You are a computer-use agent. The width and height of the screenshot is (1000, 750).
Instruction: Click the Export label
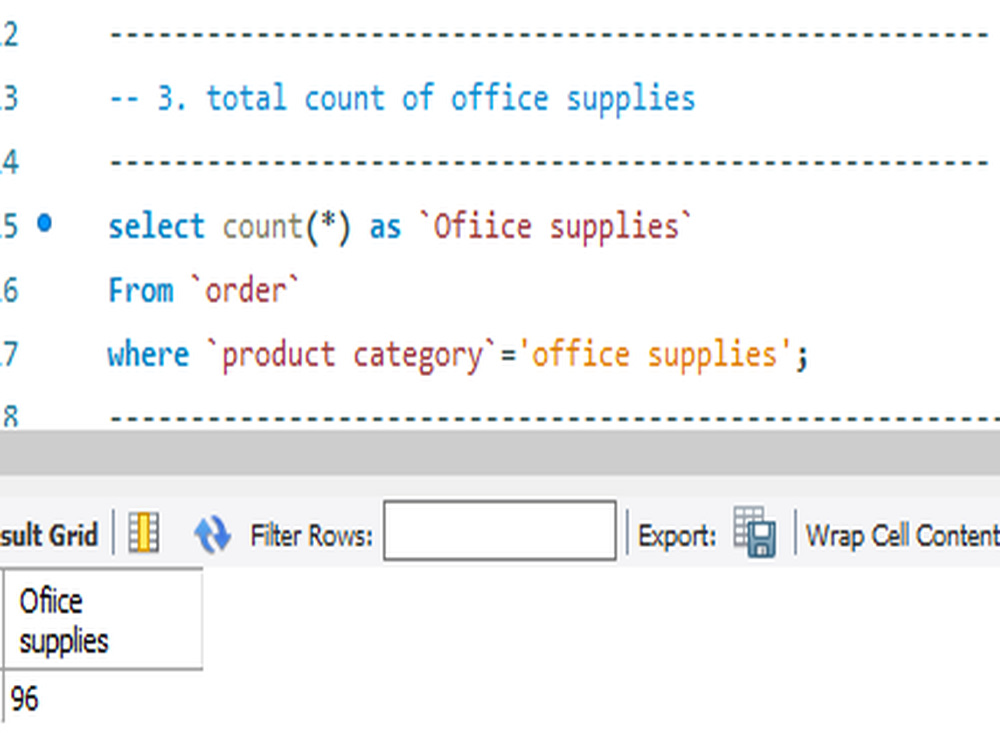[x=677, y=536]
